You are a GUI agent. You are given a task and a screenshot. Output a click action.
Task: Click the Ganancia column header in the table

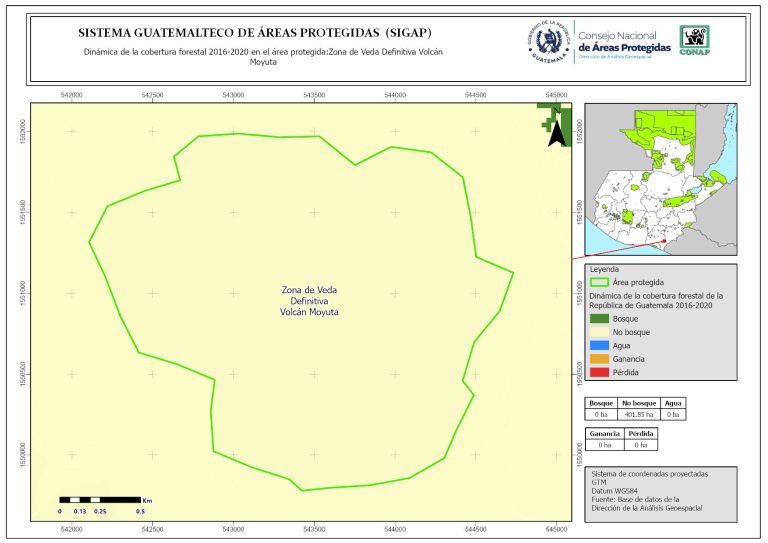pos(605,434)
